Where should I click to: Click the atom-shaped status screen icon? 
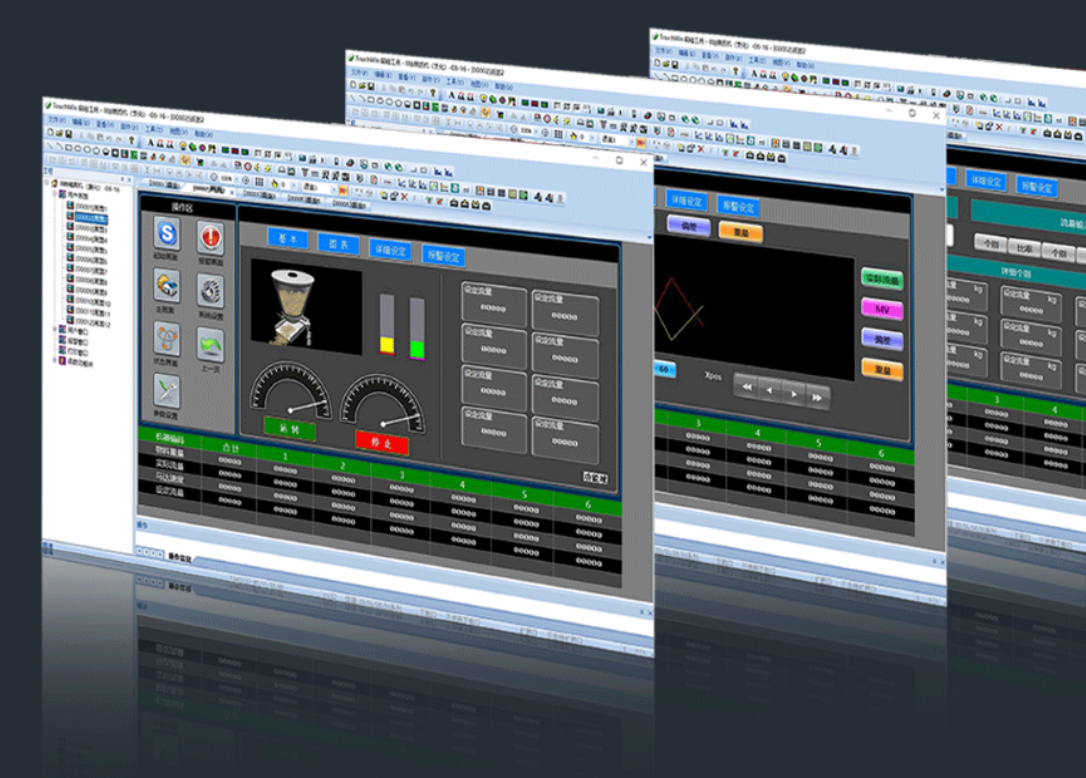[167, 339]
